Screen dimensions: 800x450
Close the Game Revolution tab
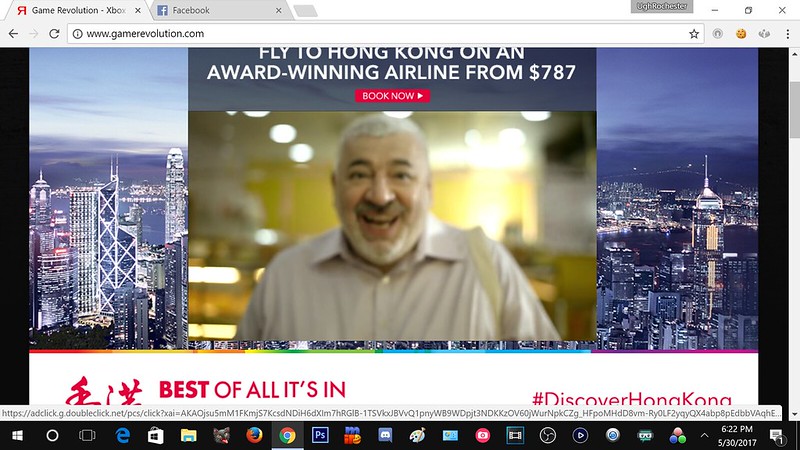(137, 10)
